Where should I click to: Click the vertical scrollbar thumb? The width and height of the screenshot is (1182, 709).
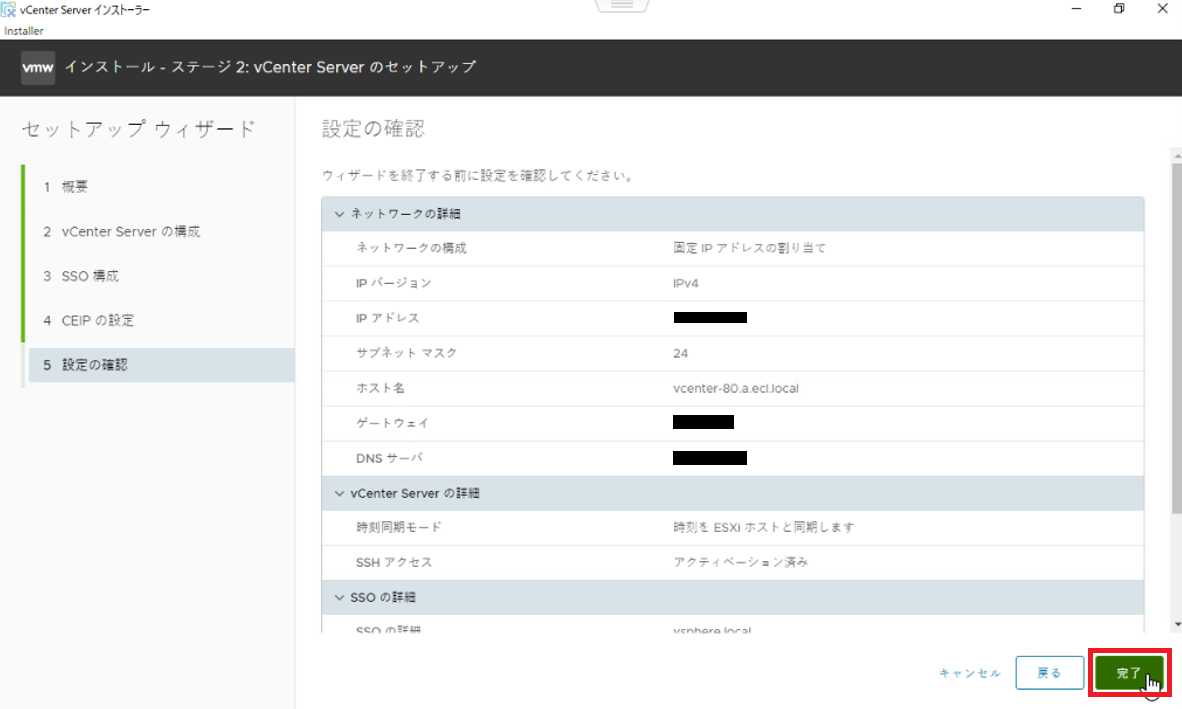click(x=1177, y=339)
